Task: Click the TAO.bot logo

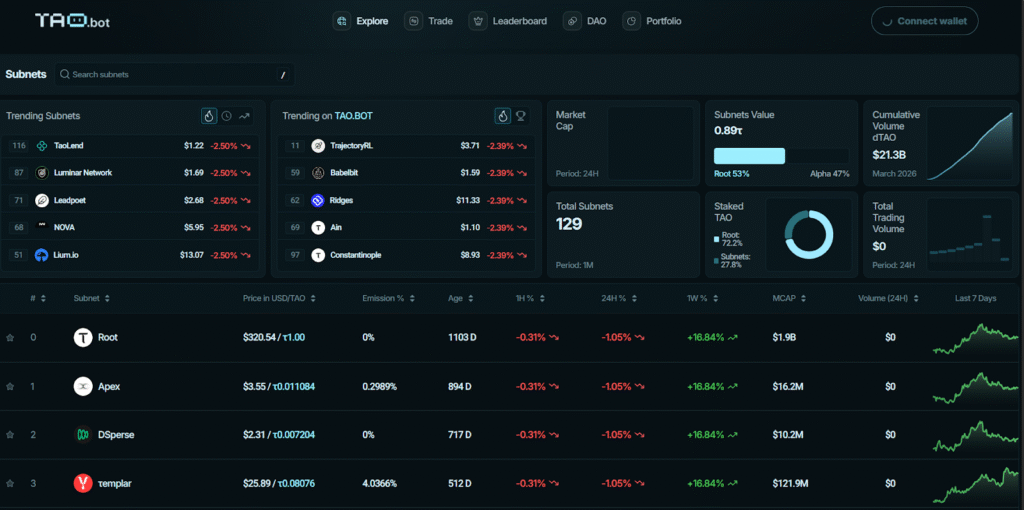Action: pyautogui.click(x=74, y=20)
